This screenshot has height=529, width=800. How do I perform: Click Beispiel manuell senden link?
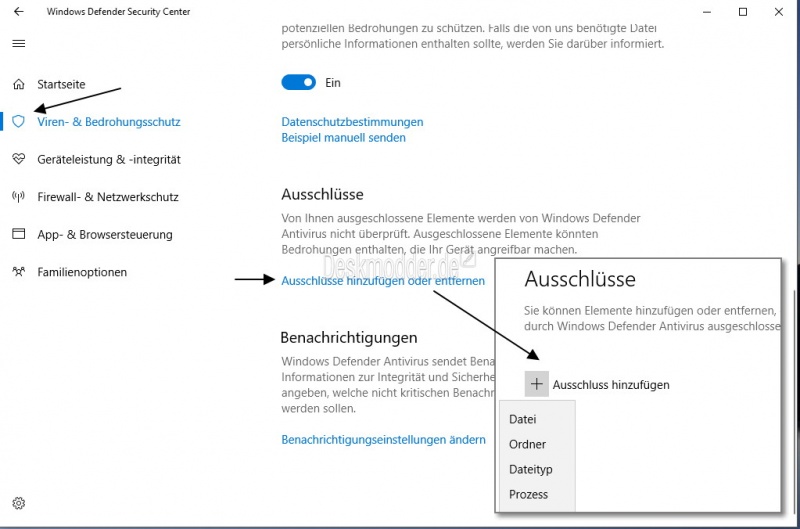pos(343,138)
